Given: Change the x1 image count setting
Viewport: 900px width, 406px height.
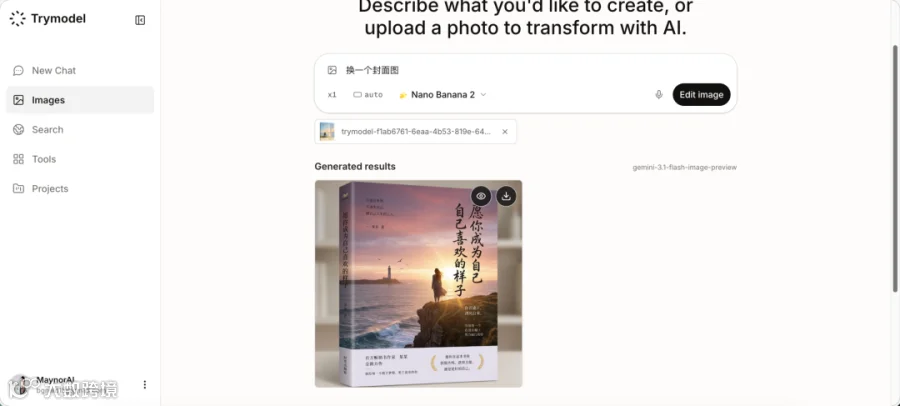Looking at the screenshot, I should [x=332, y=95].
